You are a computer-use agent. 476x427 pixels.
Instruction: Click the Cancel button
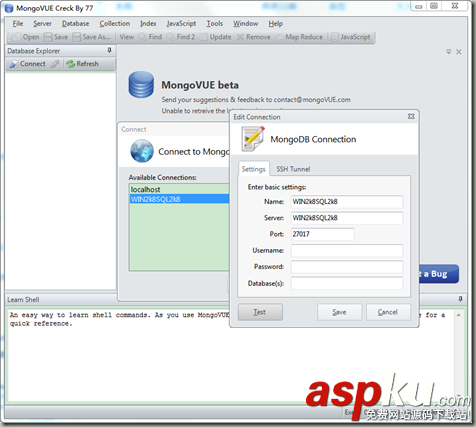[388, 312]
